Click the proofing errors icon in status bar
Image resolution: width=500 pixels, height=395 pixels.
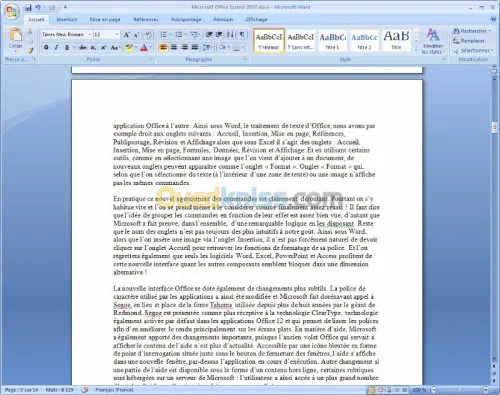[x=85, y=389]
